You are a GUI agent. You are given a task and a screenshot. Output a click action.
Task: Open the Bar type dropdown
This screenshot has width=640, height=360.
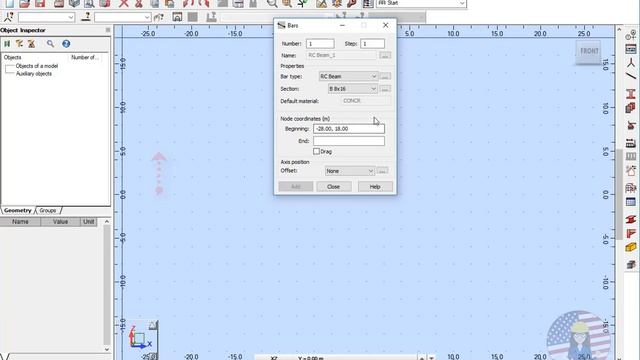tap(348, 76)
